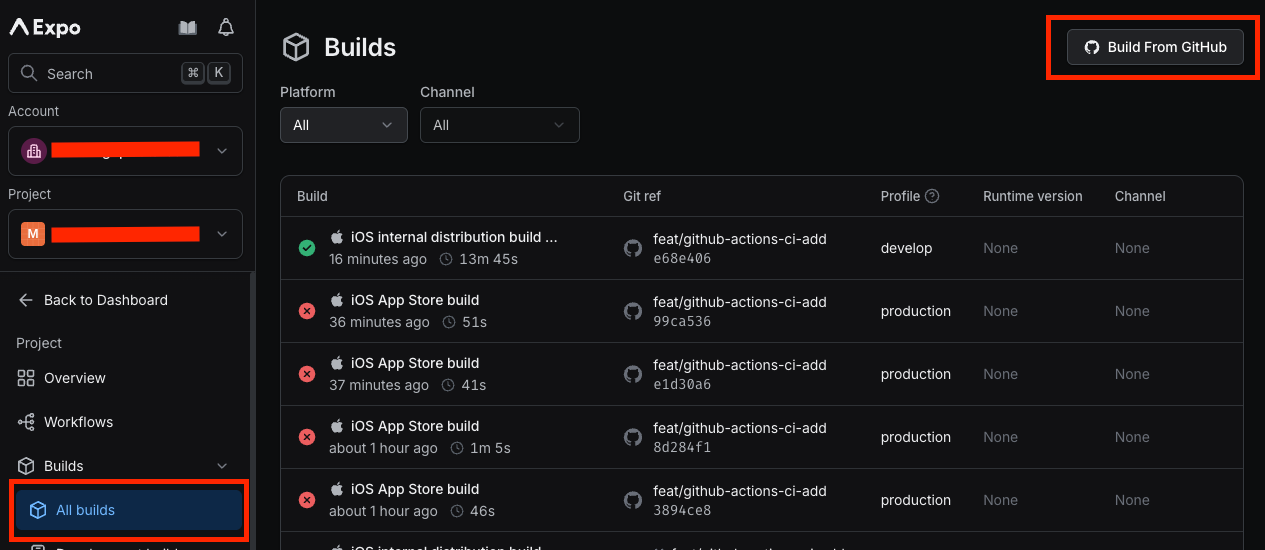Collapse the Builds section chevron

point(222,466)
